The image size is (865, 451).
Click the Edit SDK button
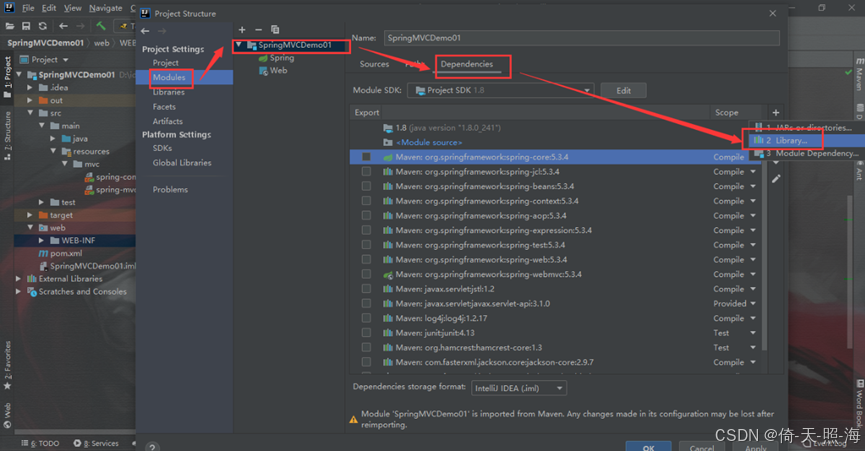(623, 90)
